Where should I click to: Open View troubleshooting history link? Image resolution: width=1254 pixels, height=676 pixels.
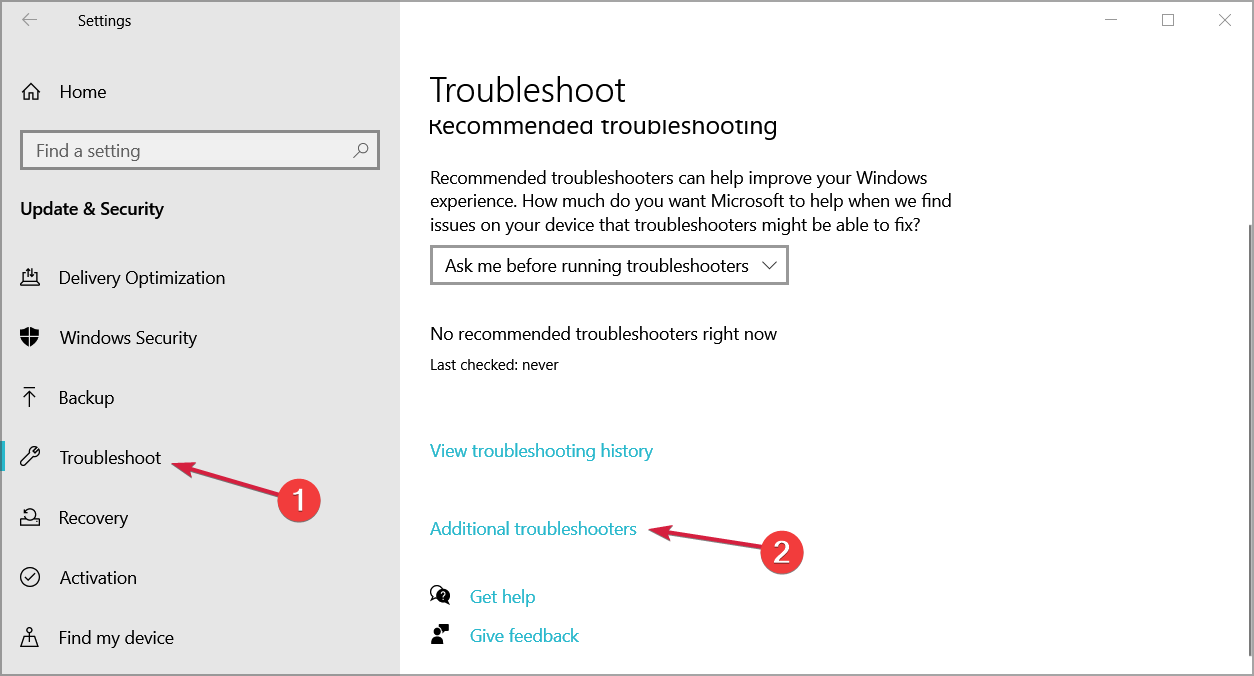coord(541,451)
